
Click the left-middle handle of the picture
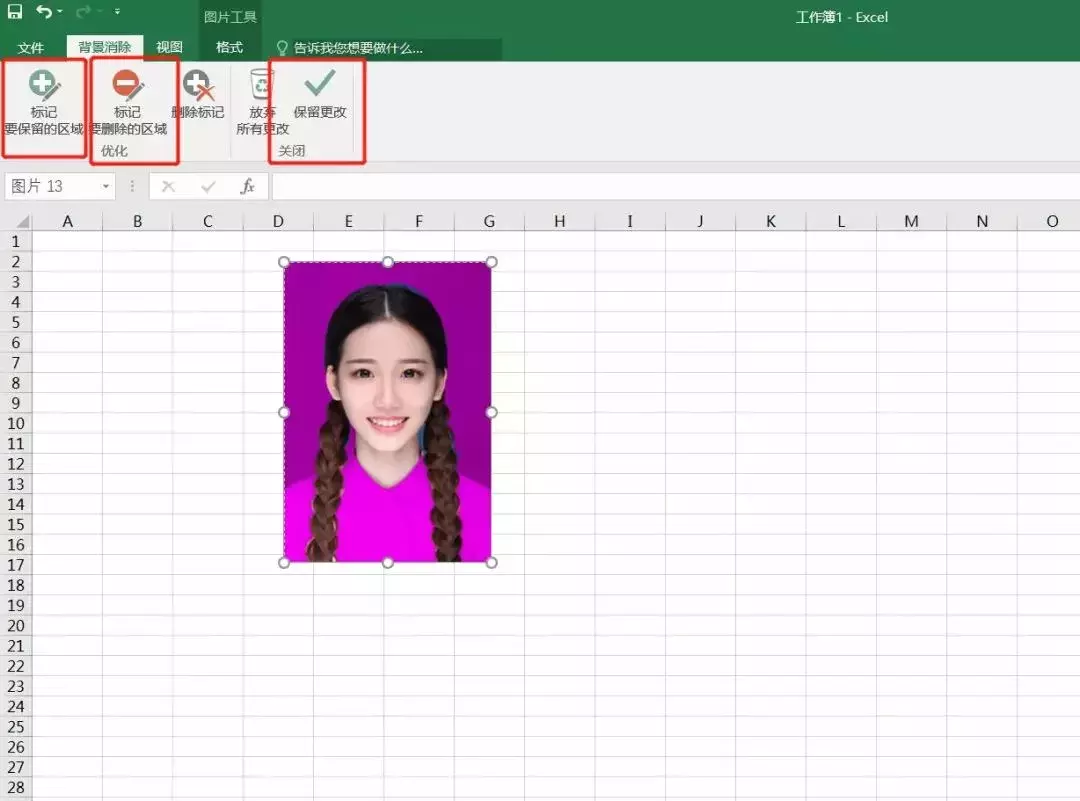(x=284, y=412)
